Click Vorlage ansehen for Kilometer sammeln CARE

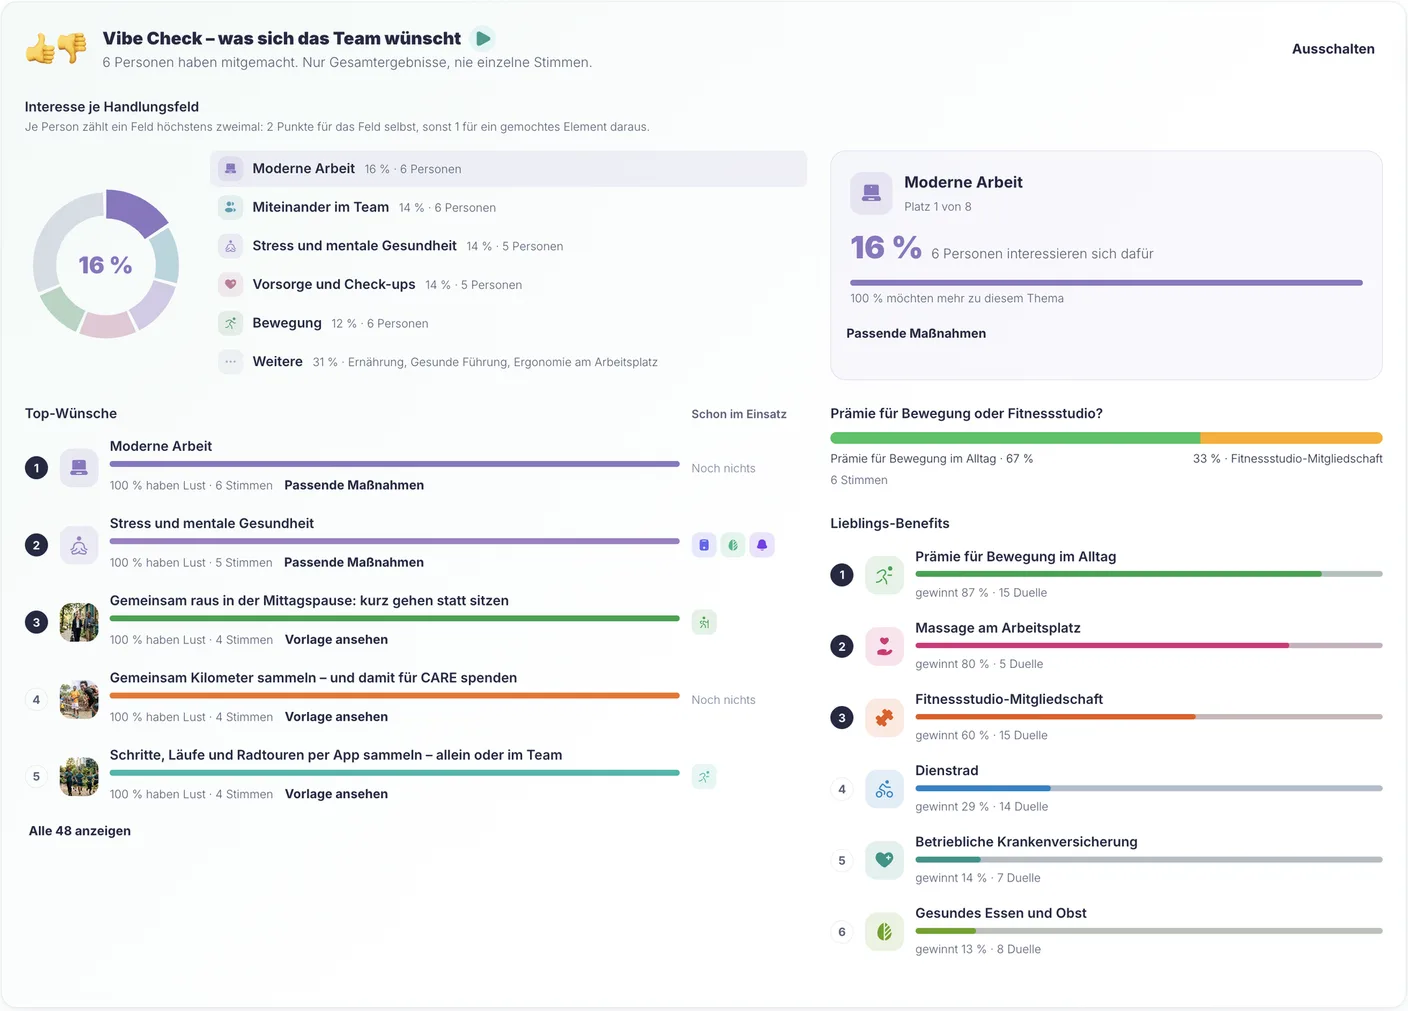[336, 717]
